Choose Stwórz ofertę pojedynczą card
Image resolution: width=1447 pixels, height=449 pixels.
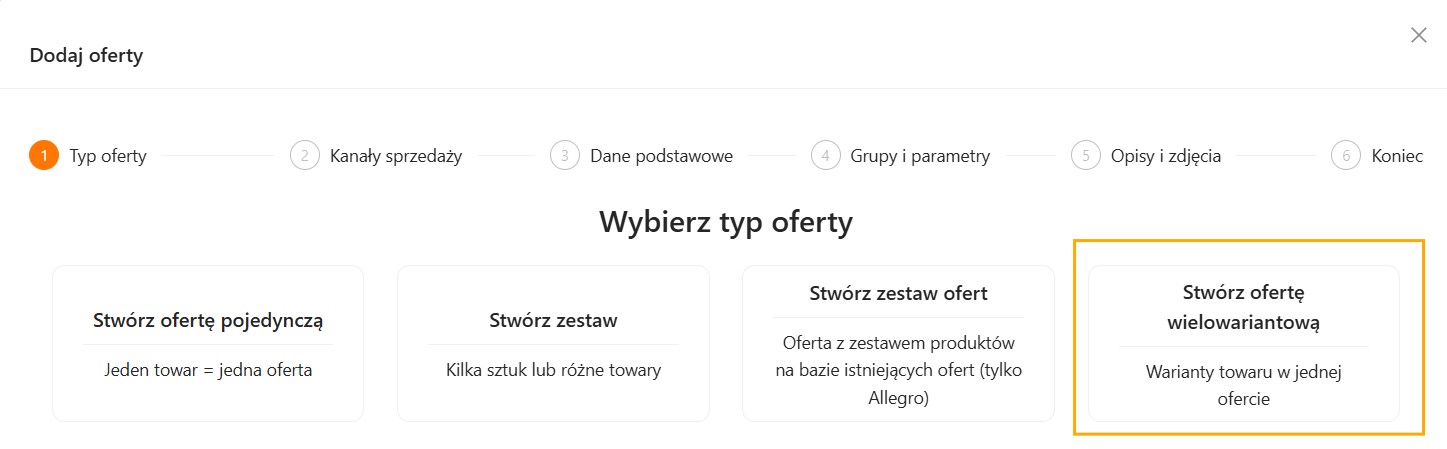click(208, 343)
